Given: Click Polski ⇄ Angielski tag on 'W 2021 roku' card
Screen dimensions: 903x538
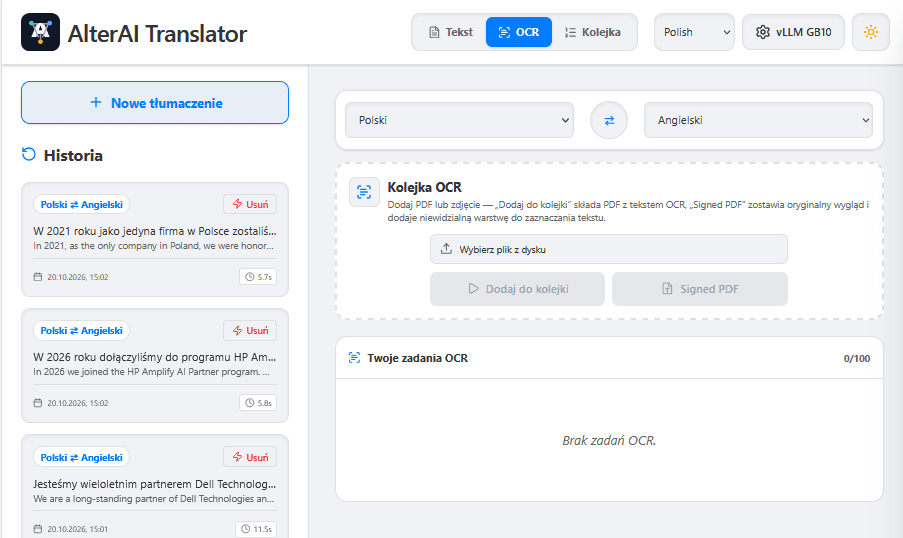Looking at the screenshot, I should pyautogui.click(x=81, y=204).
